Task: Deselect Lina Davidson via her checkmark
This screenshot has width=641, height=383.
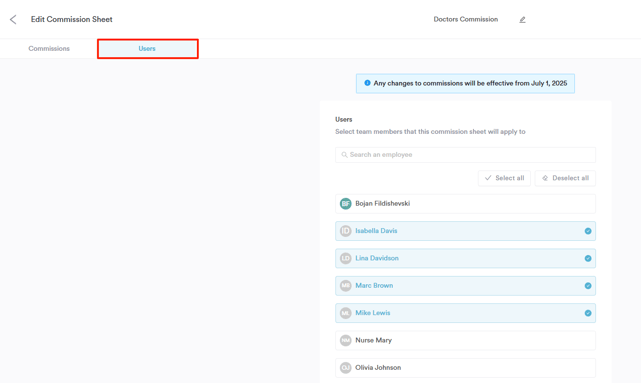Action: coord(588,258)
